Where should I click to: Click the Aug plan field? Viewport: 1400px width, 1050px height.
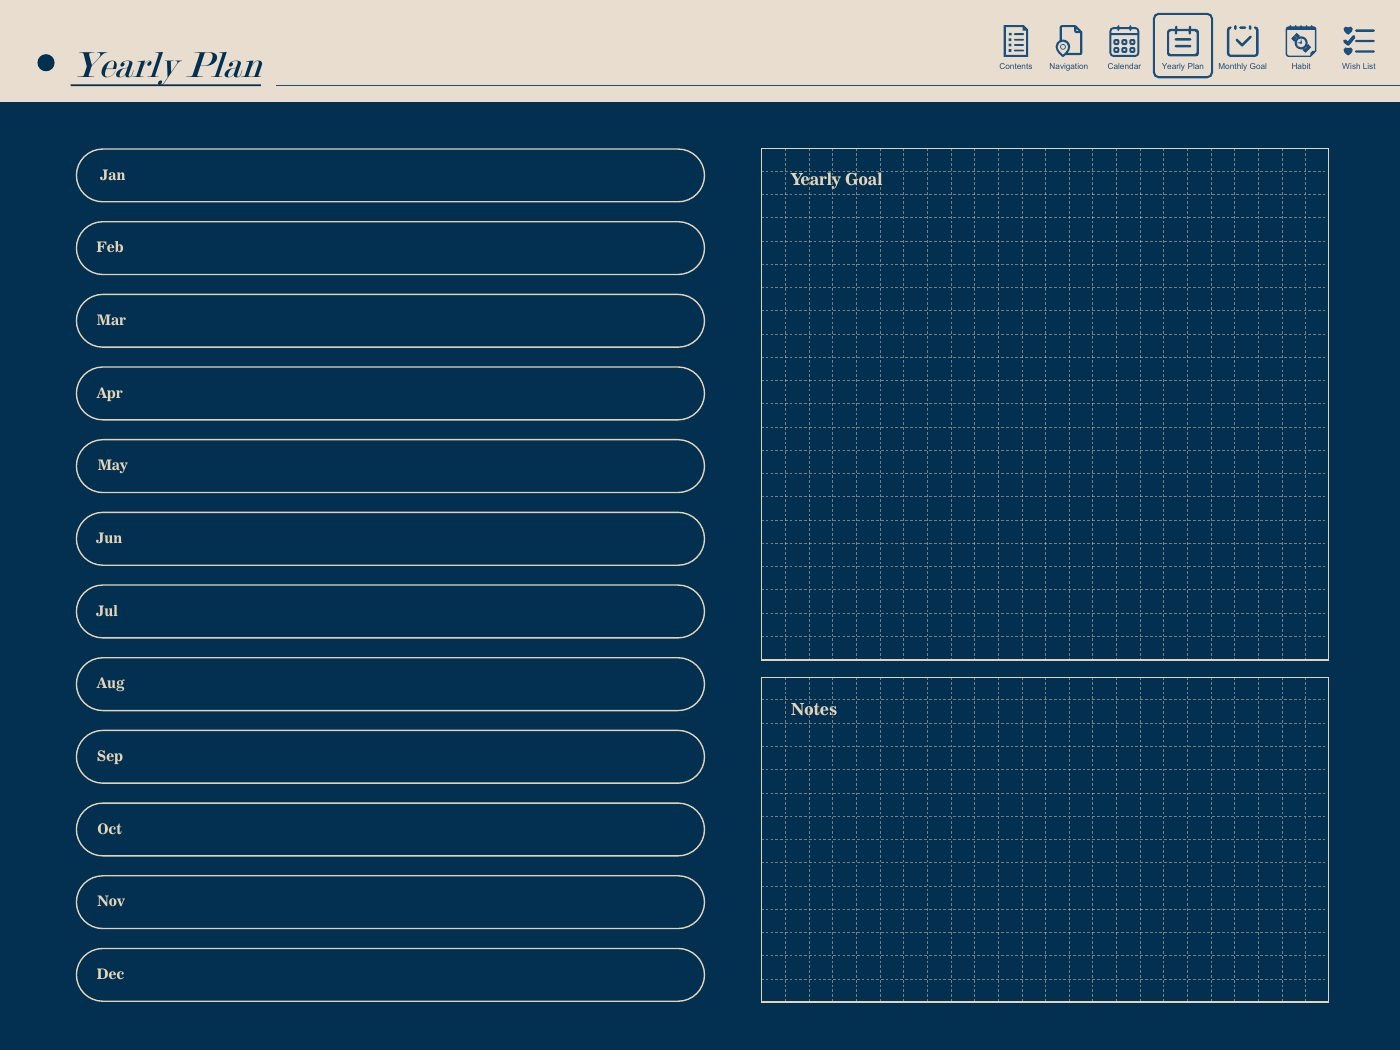[x=390, y=684]
